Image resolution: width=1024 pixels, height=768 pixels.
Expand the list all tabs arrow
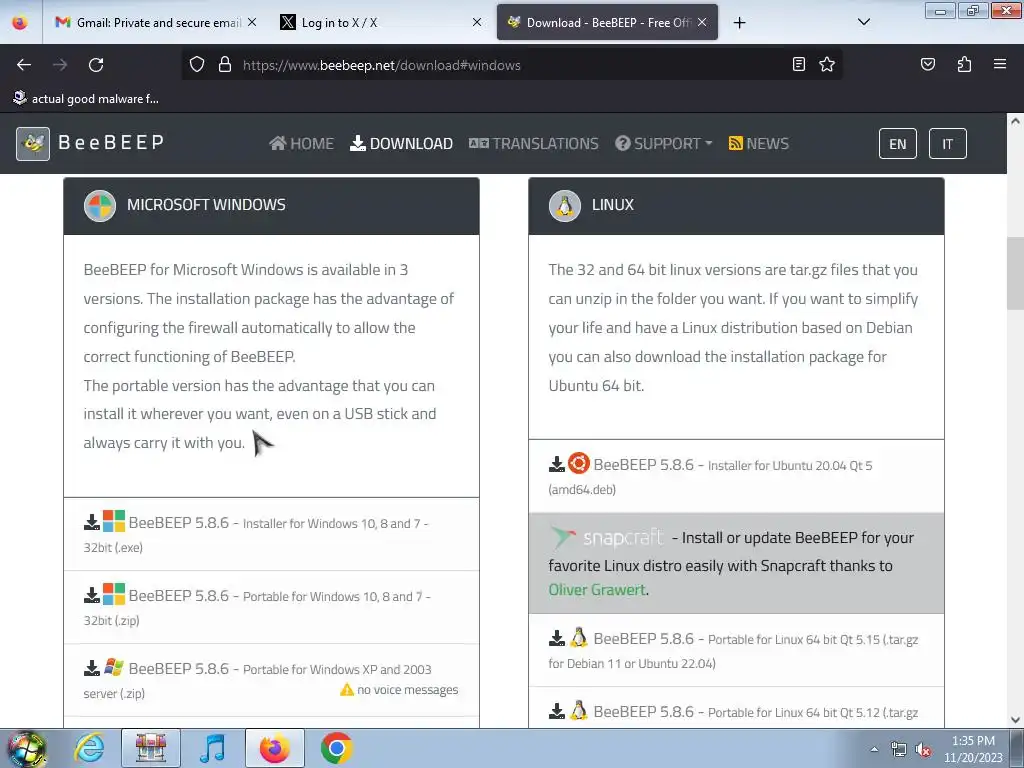pyautogui.click(x=863, y=22)
